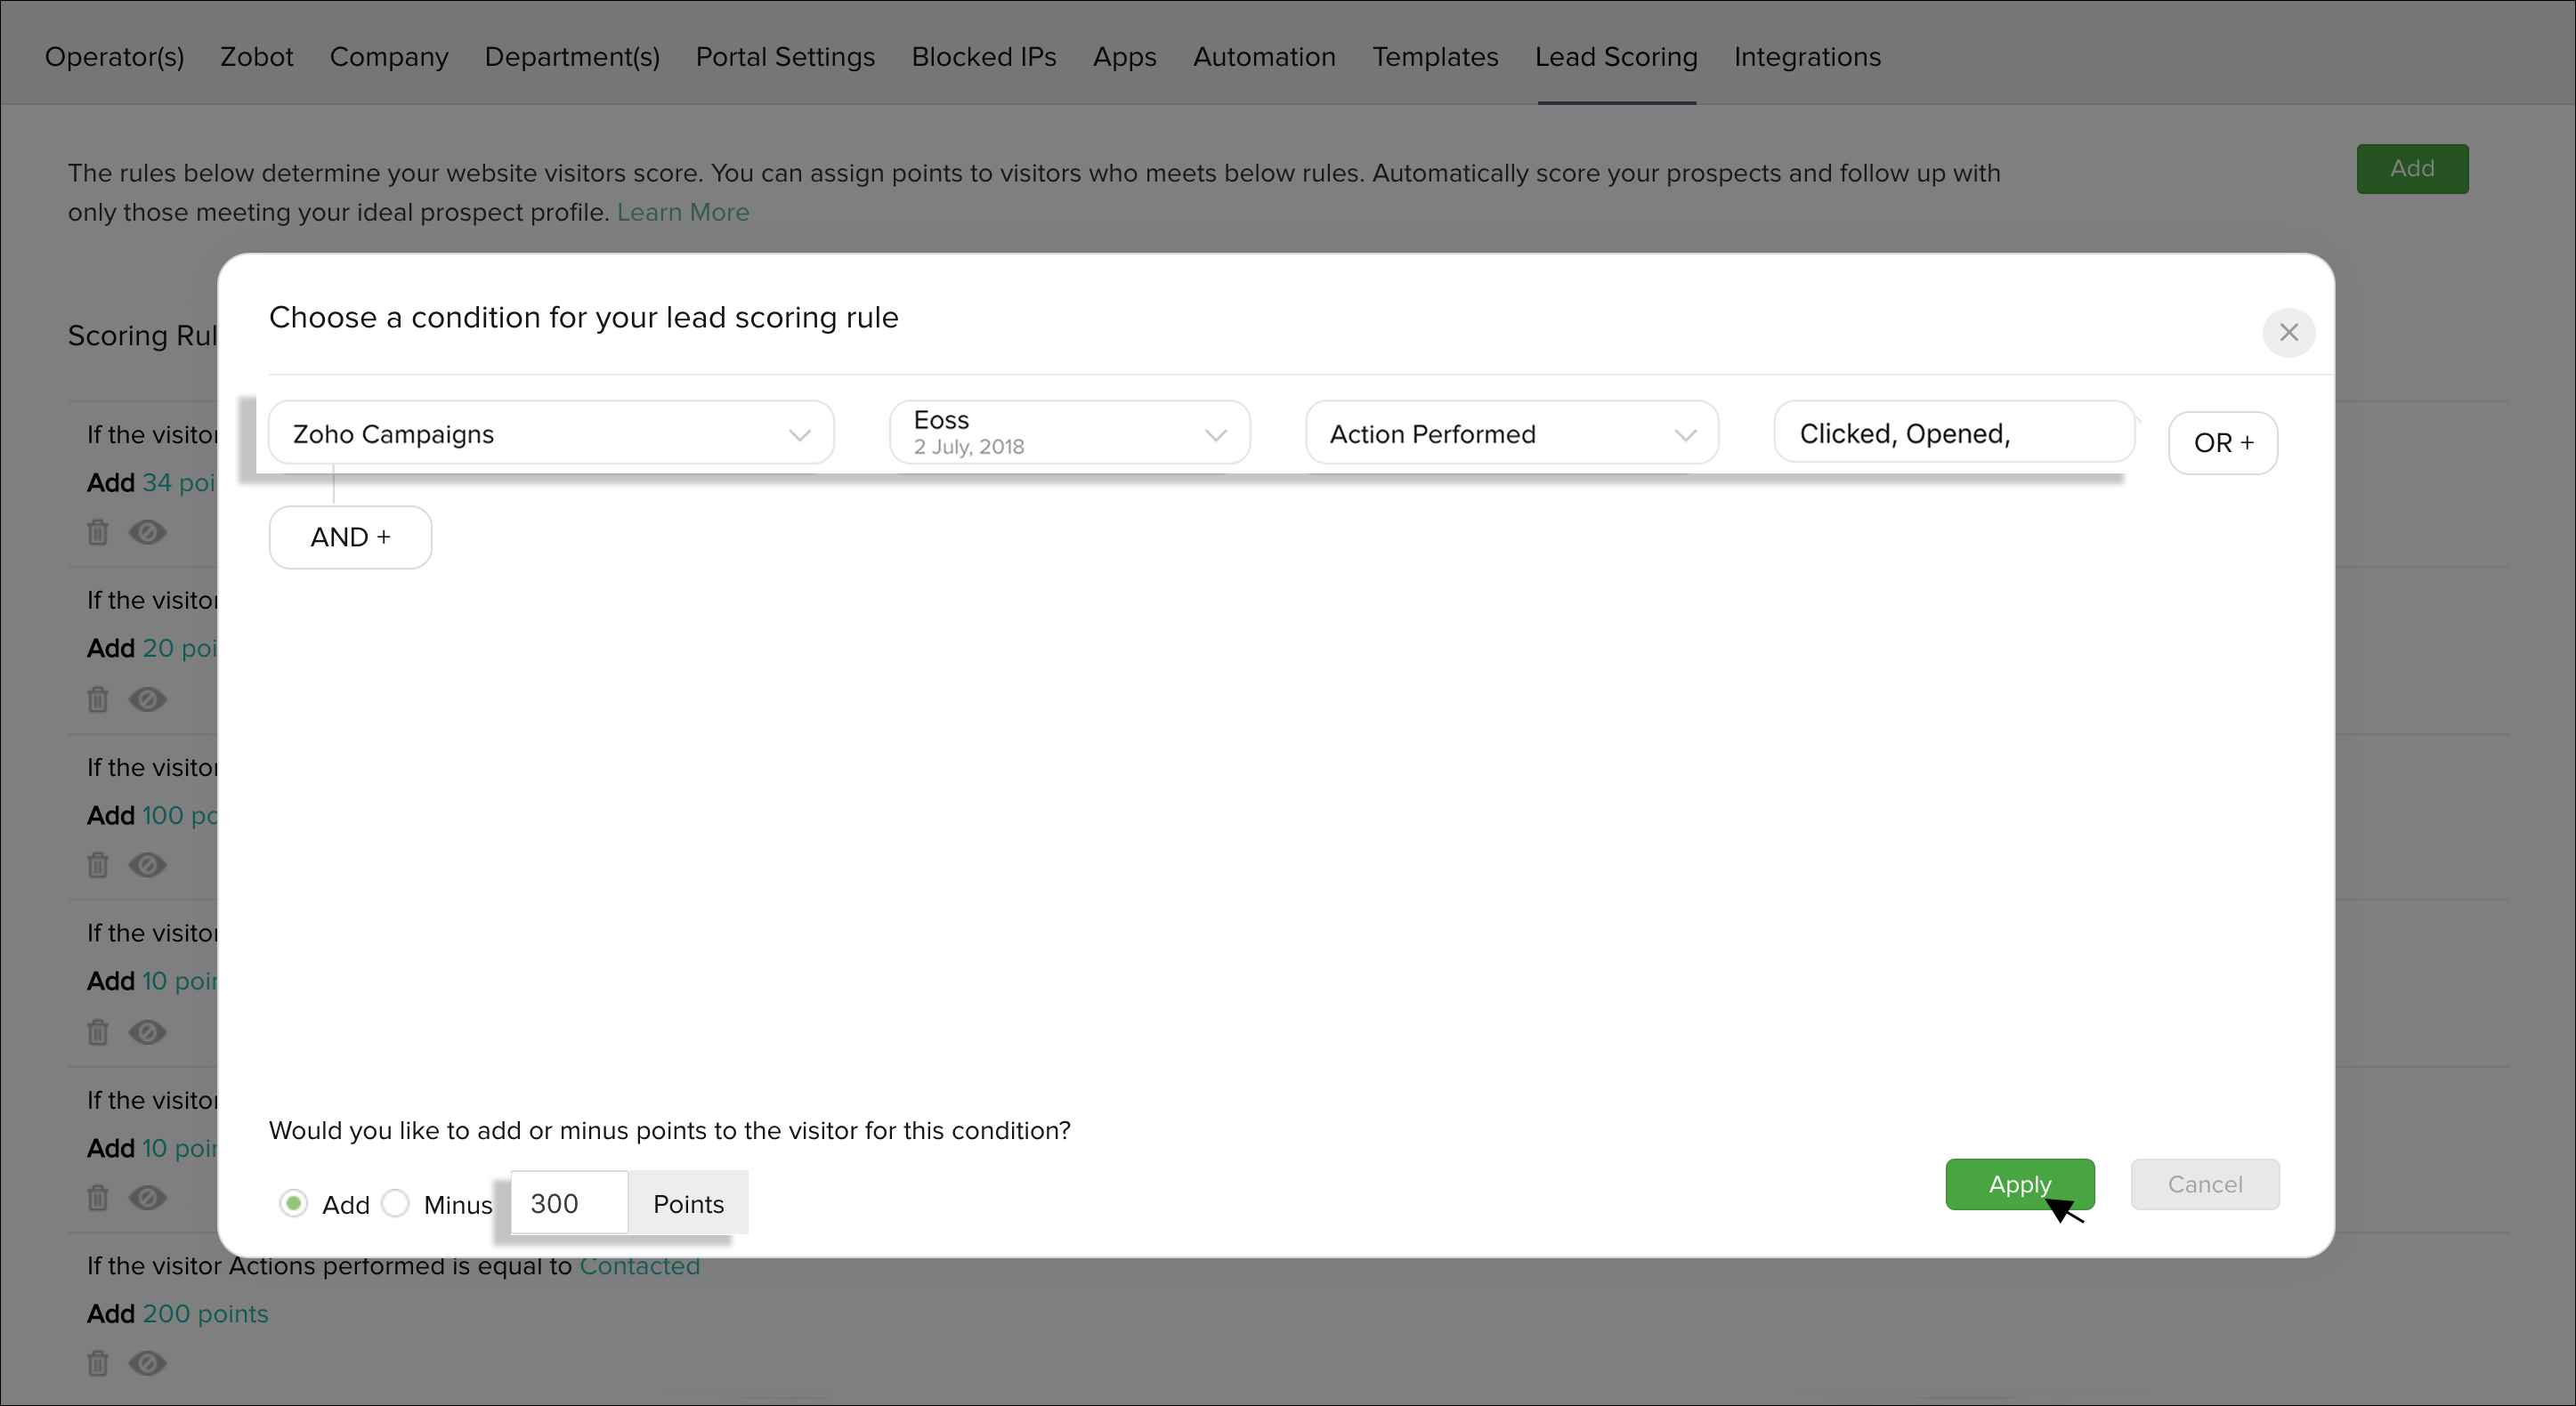Screen dimensions: 2576x1406
Task: Switch to the Automation tab
Action: (x=1264, y=57)
